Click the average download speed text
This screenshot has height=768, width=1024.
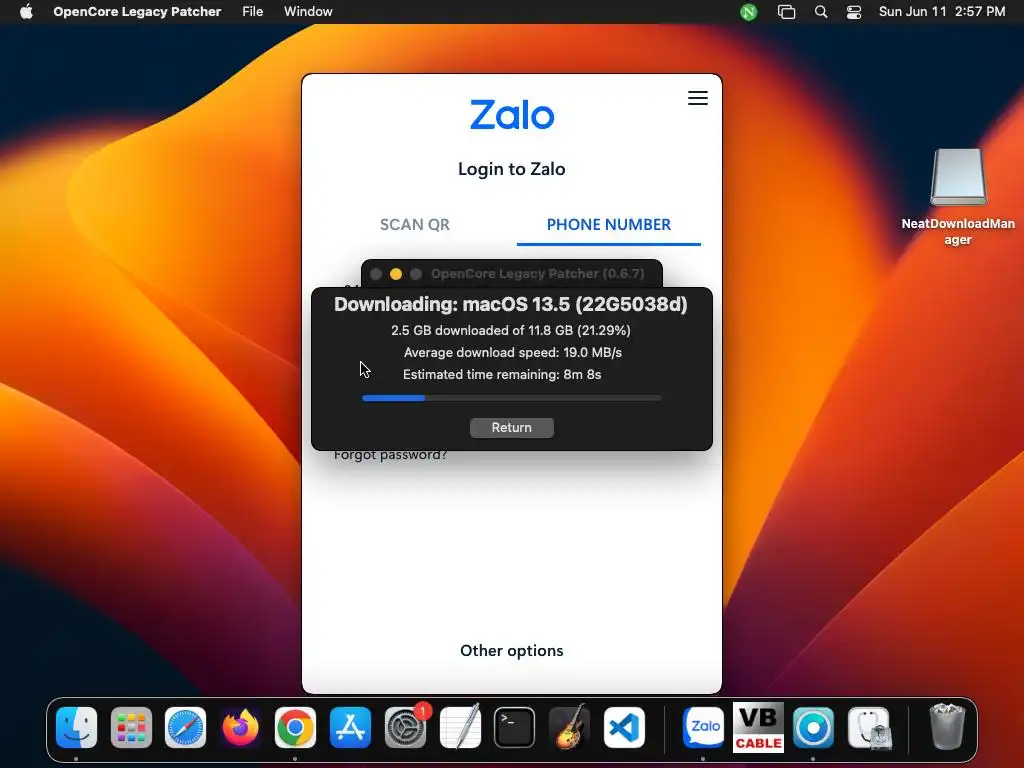pos(513,353)
